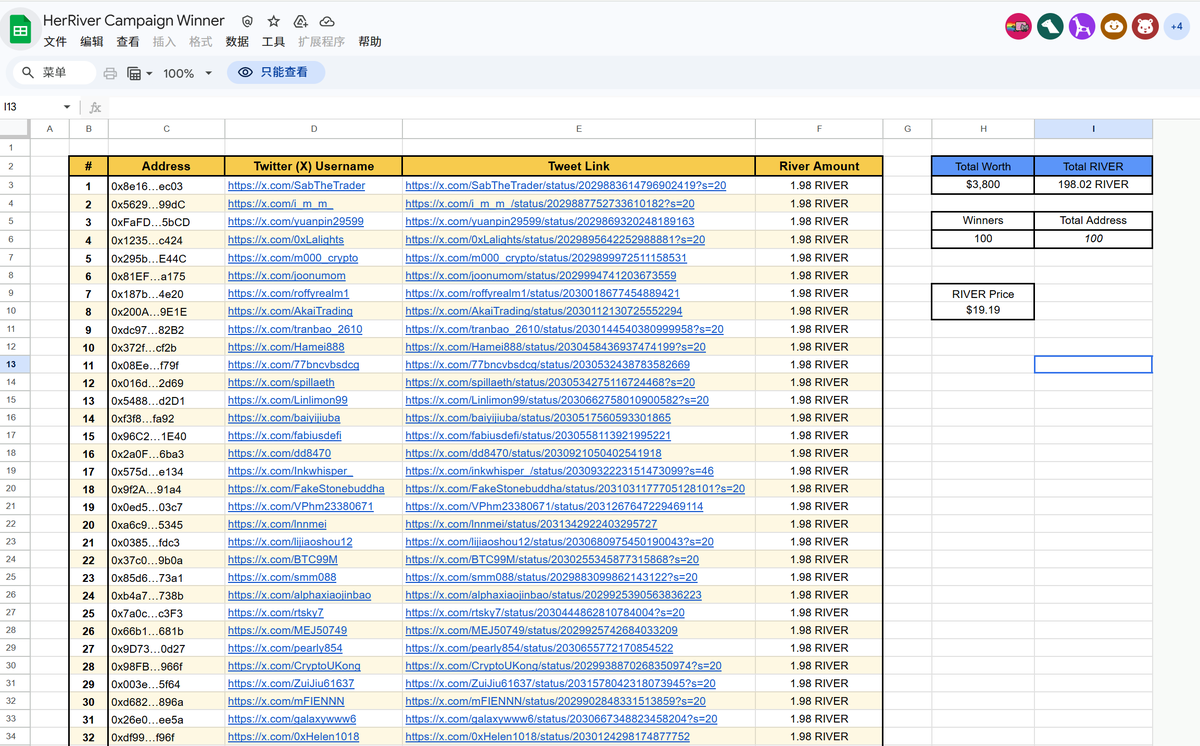Click the nyan cat viewer avatar
The image size is (1200, 746).
[1018, 27]
